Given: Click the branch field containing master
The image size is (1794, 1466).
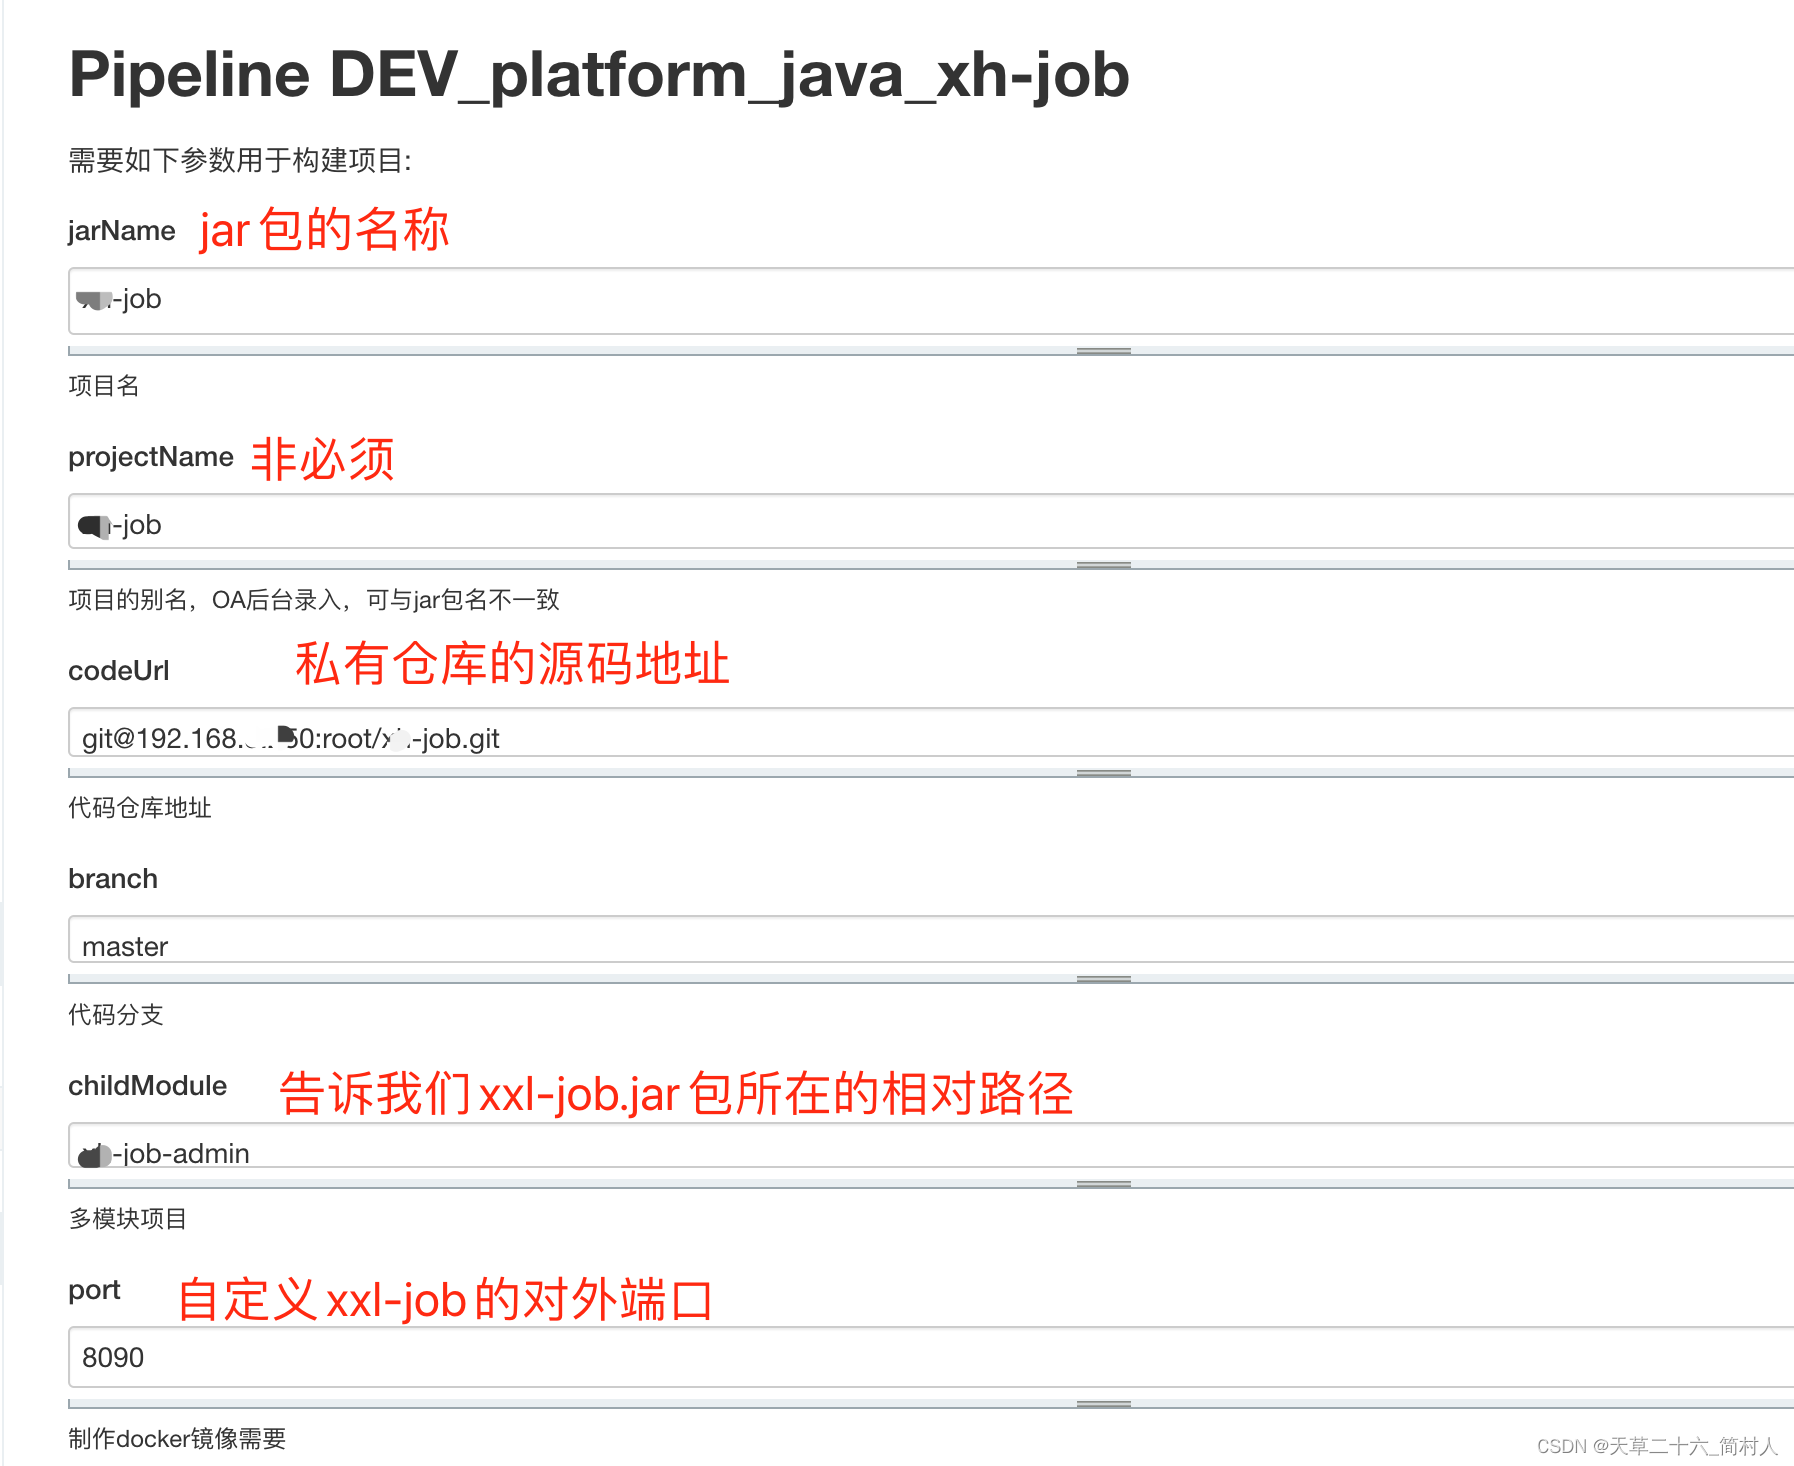Looking at the screenshot, I should (x=931, y=939).
